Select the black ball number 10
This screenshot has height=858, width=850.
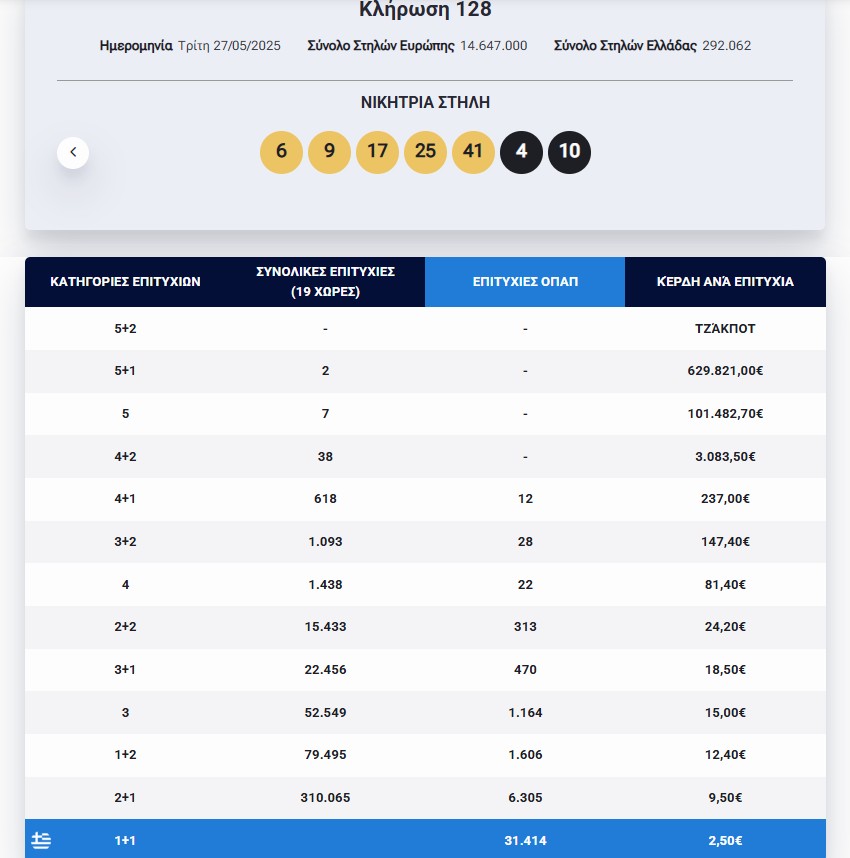pyautogui.click(x=569, y=152)
